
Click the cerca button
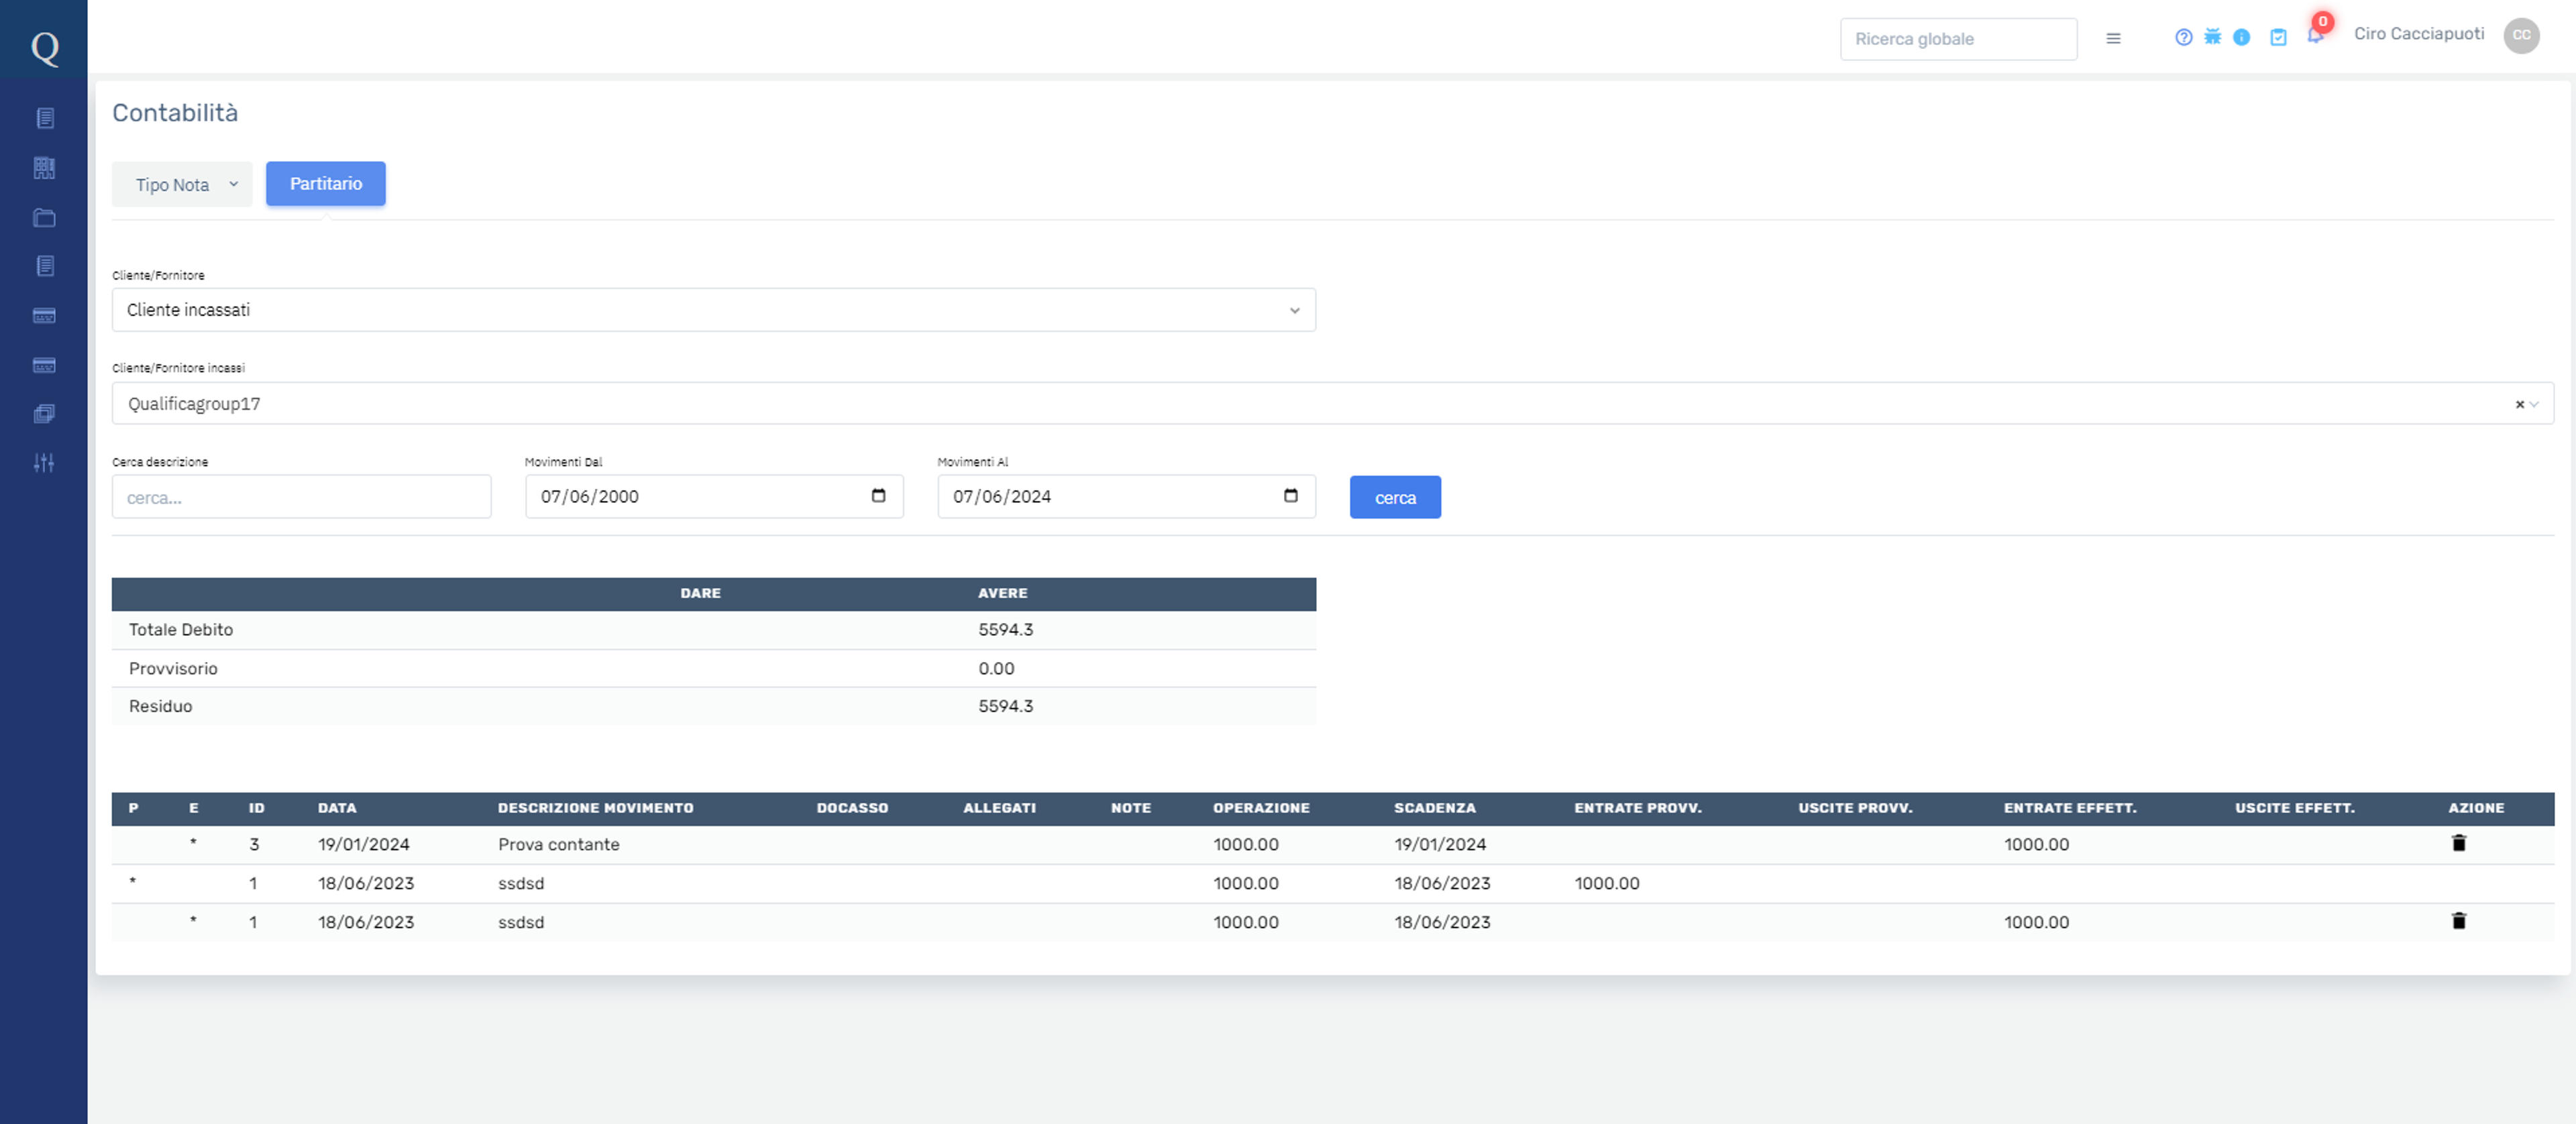pyautogui.click(x=1395, y=497)
